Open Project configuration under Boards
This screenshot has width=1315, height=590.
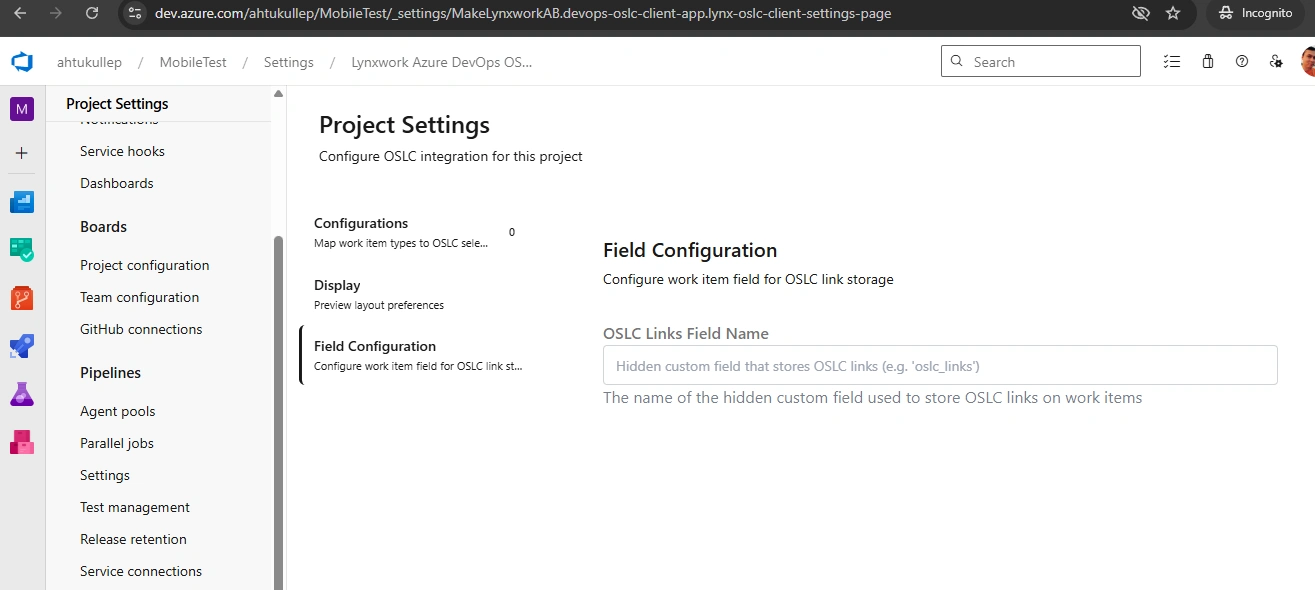coord(145,265)
